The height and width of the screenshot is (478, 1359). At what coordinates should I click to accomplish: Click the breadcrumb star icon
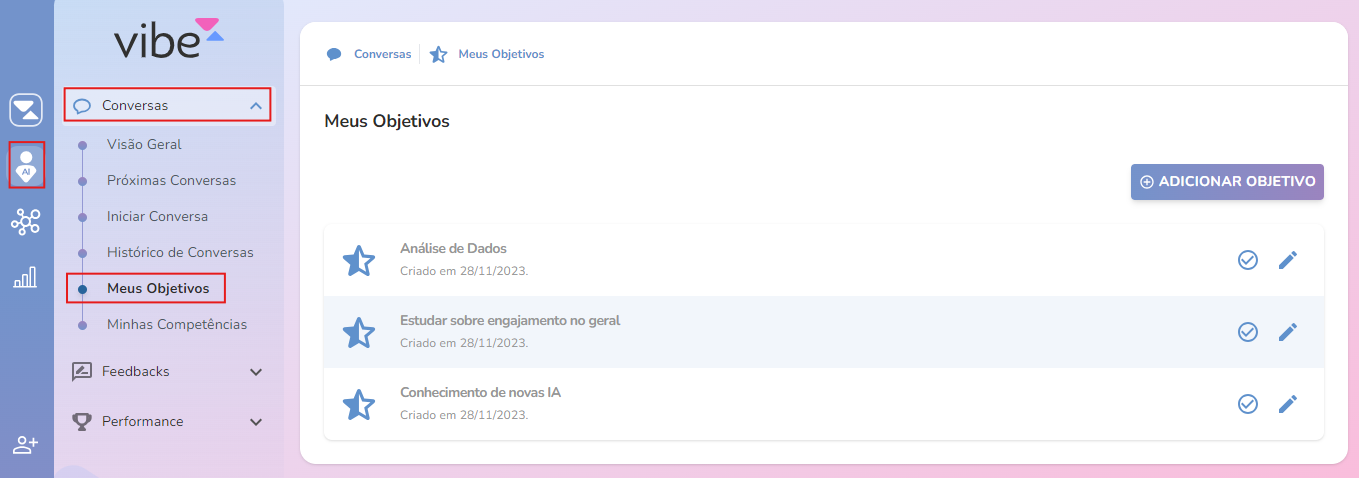(x=438, y=54)
